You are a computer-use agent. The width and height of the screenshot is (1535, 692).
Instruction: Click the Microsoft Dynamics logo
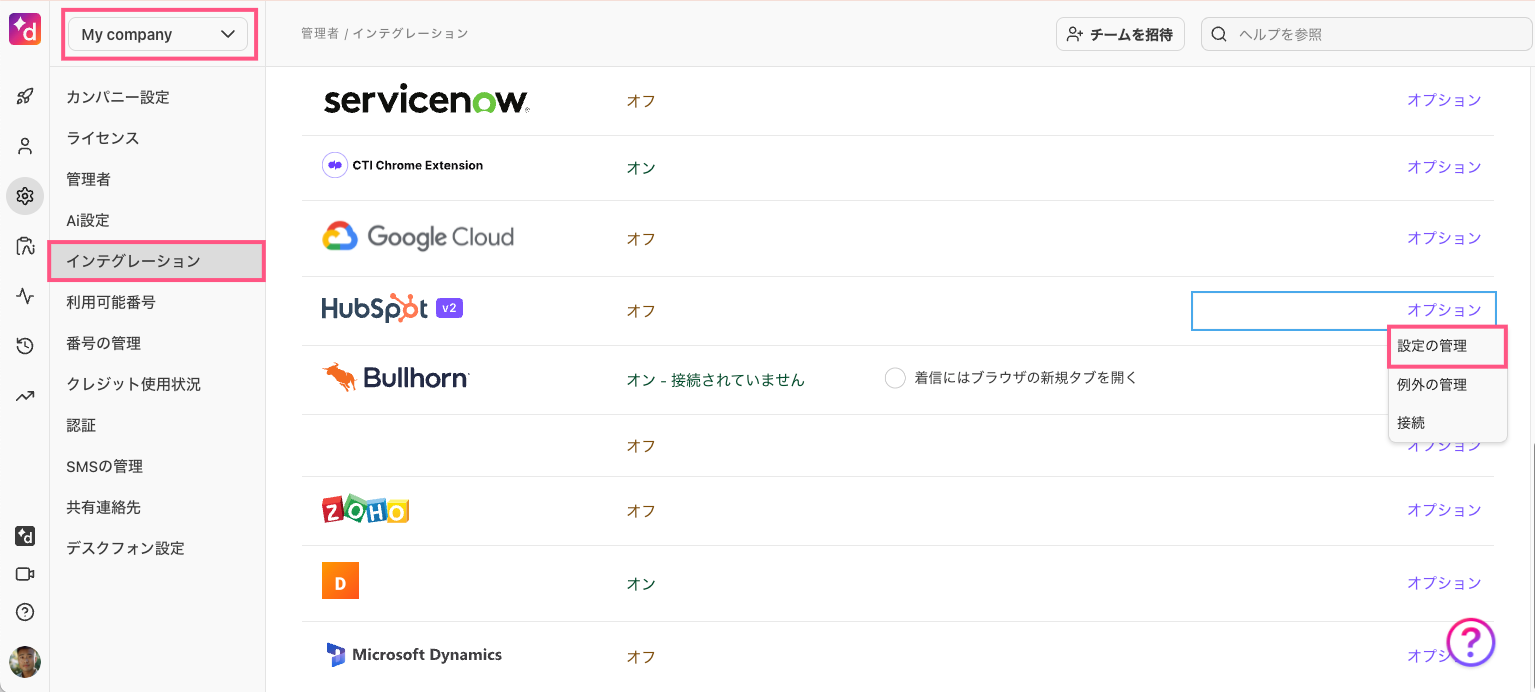point(414,655)
